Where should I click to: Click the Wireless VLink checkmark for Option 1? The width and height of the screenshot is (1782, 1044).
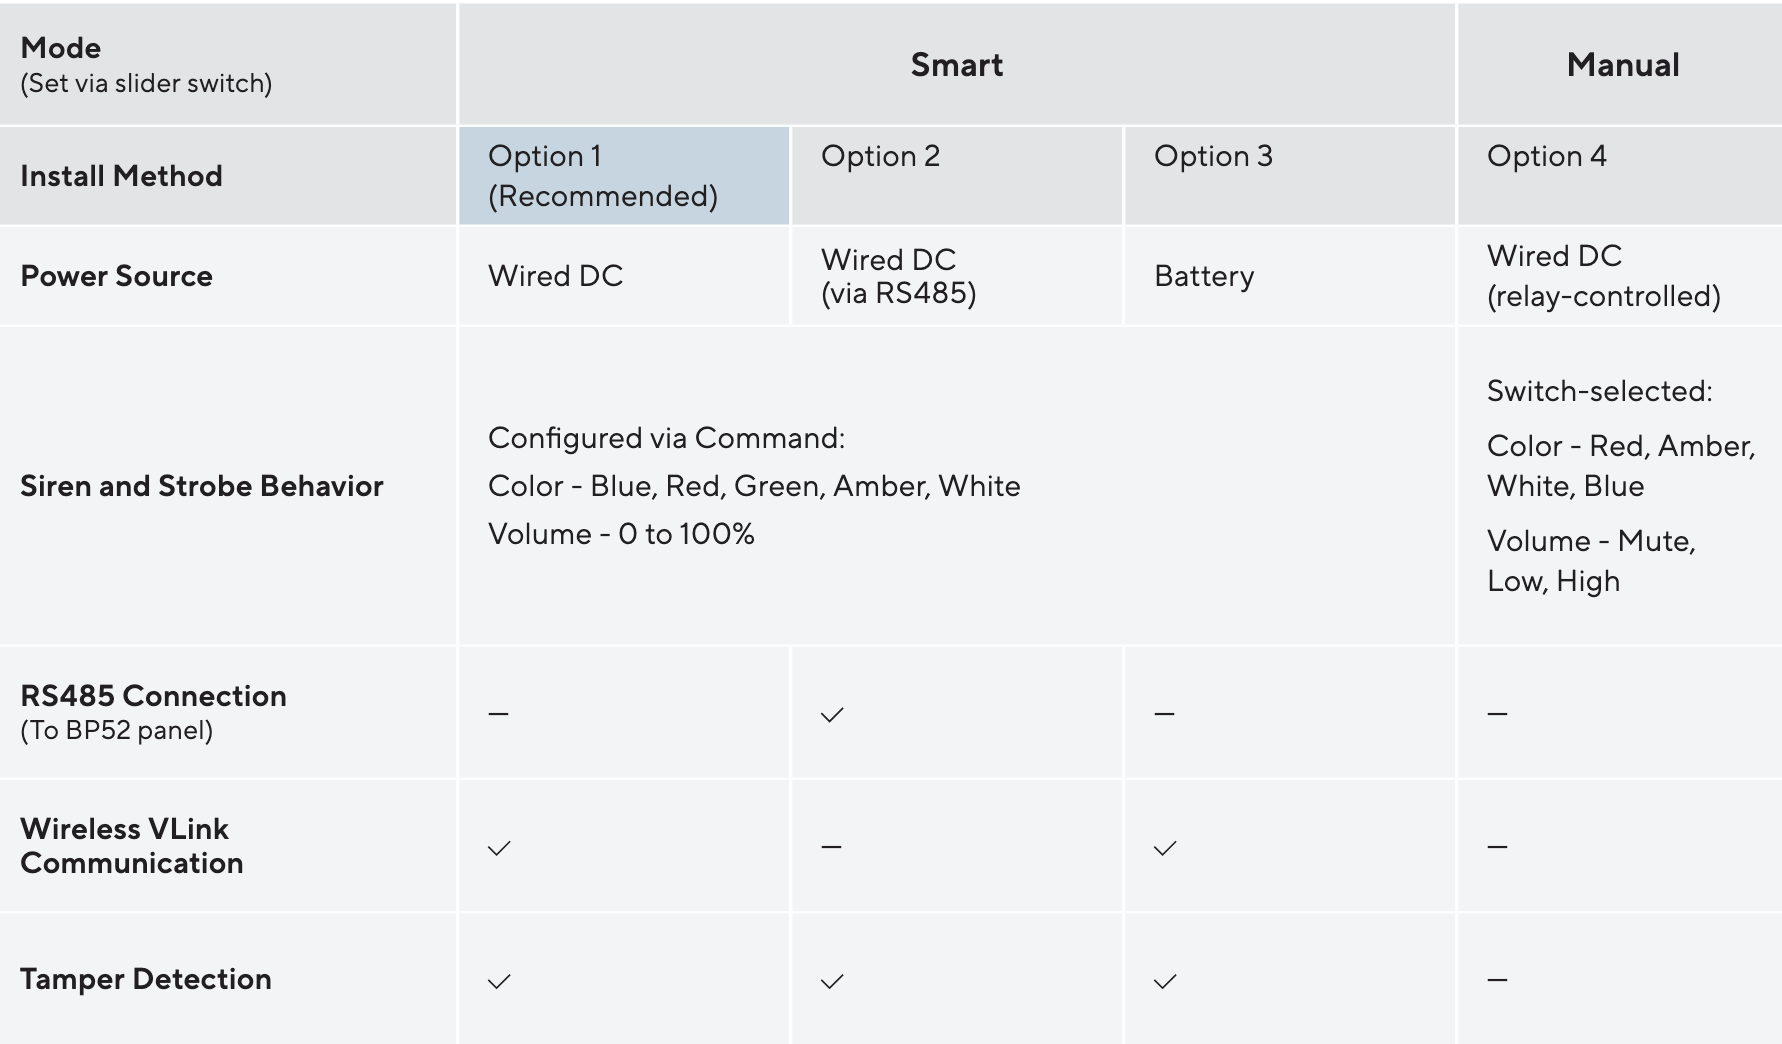pyautogui.click(x=499, y=848)
